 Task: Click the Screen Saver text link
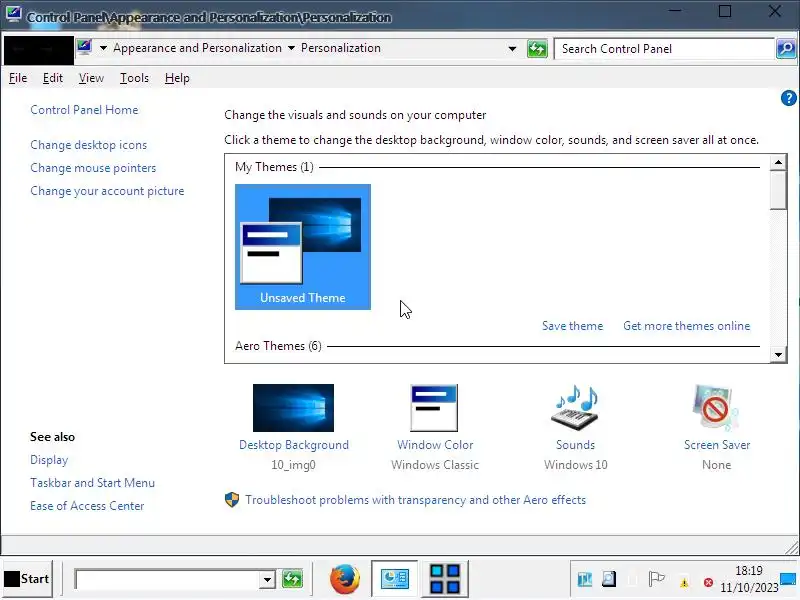tap(717, 445)
